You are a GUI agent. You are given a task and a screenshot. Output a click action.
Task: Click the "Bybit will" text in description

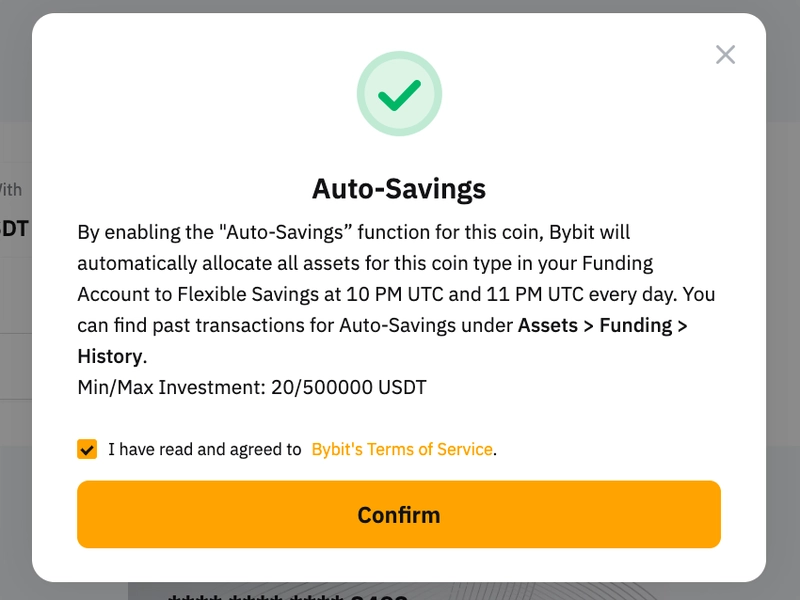click(x=590, y=232)
